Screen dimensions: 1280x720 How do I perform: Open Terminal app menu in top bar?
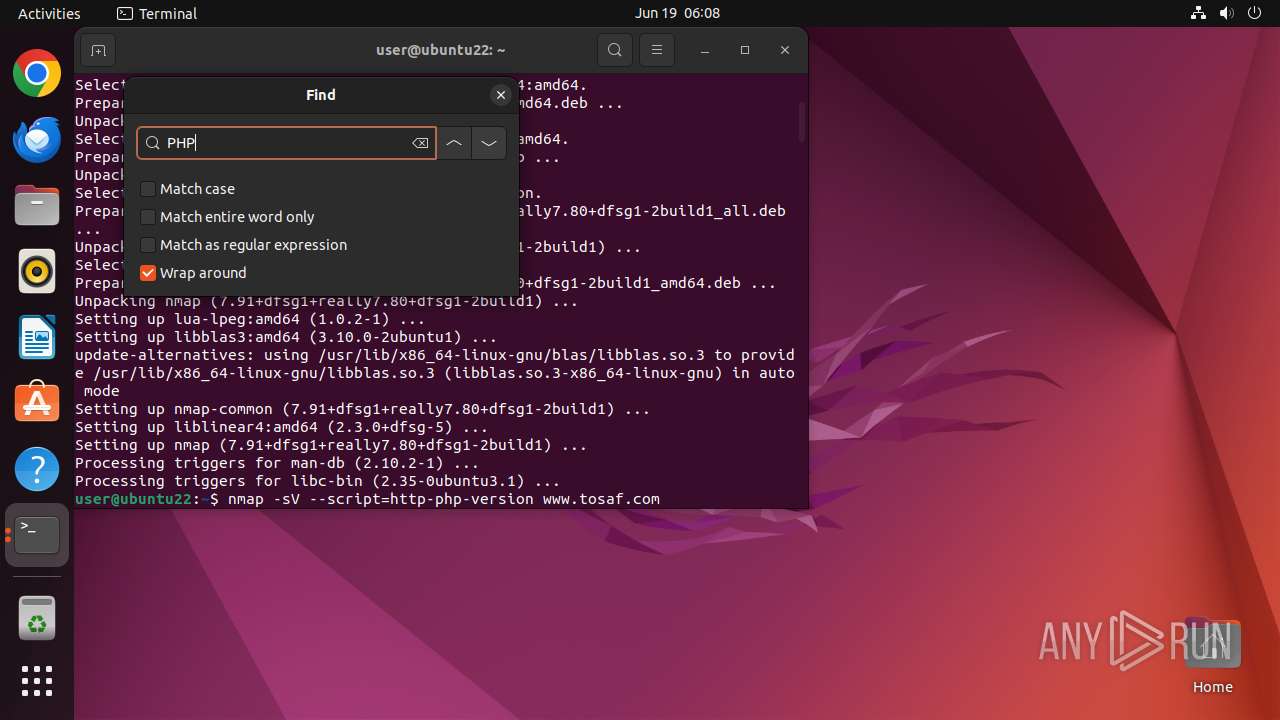click(157, 13)
